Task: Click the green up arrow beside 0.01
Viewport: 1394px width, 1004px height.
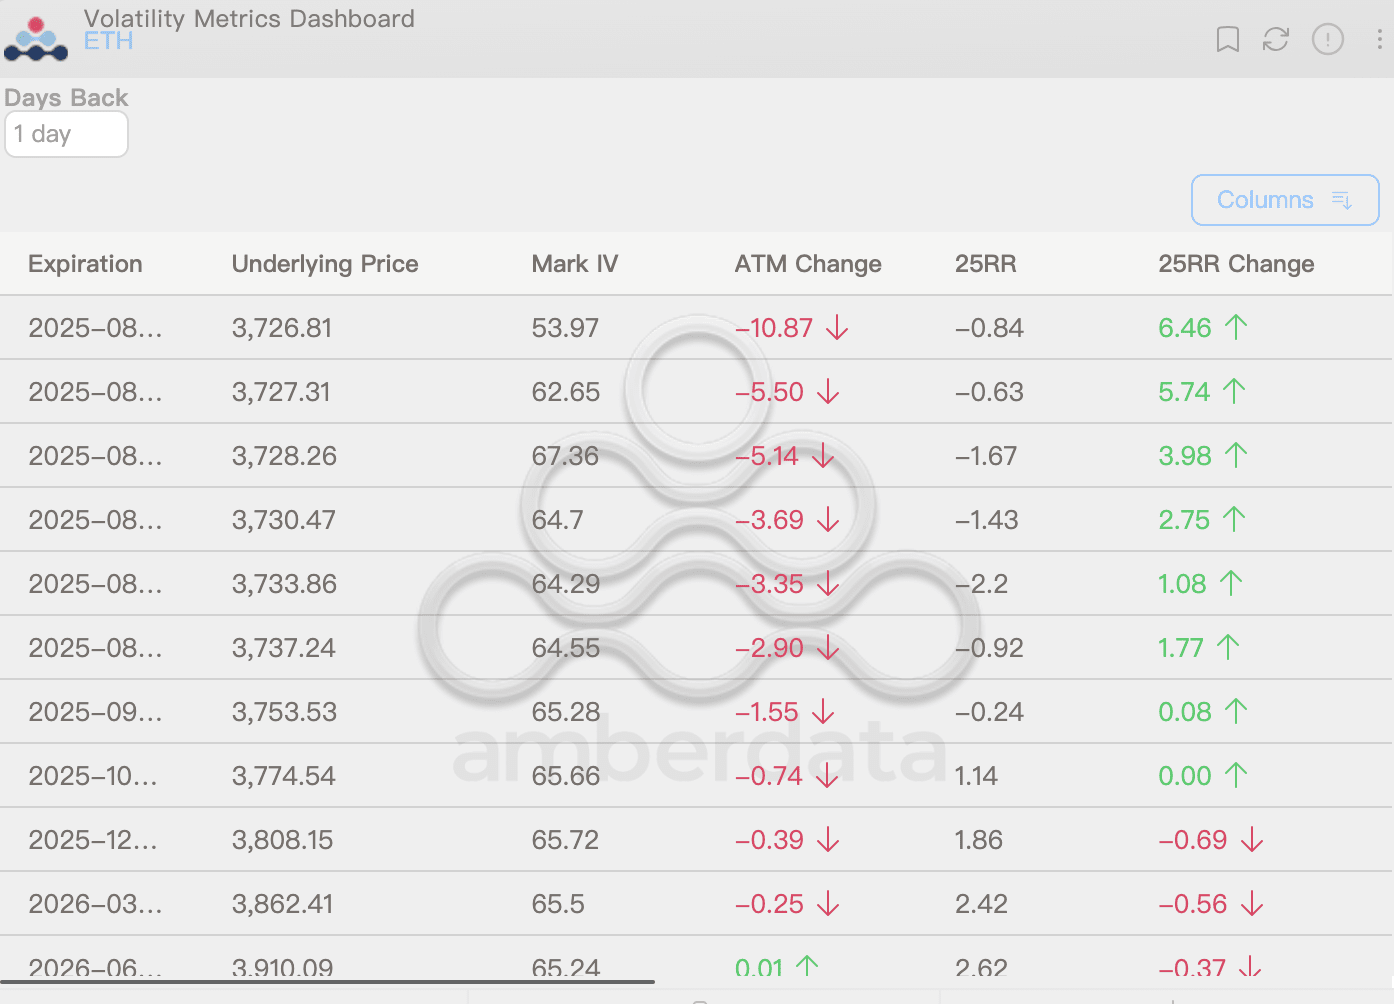Action: coord(806,967)
